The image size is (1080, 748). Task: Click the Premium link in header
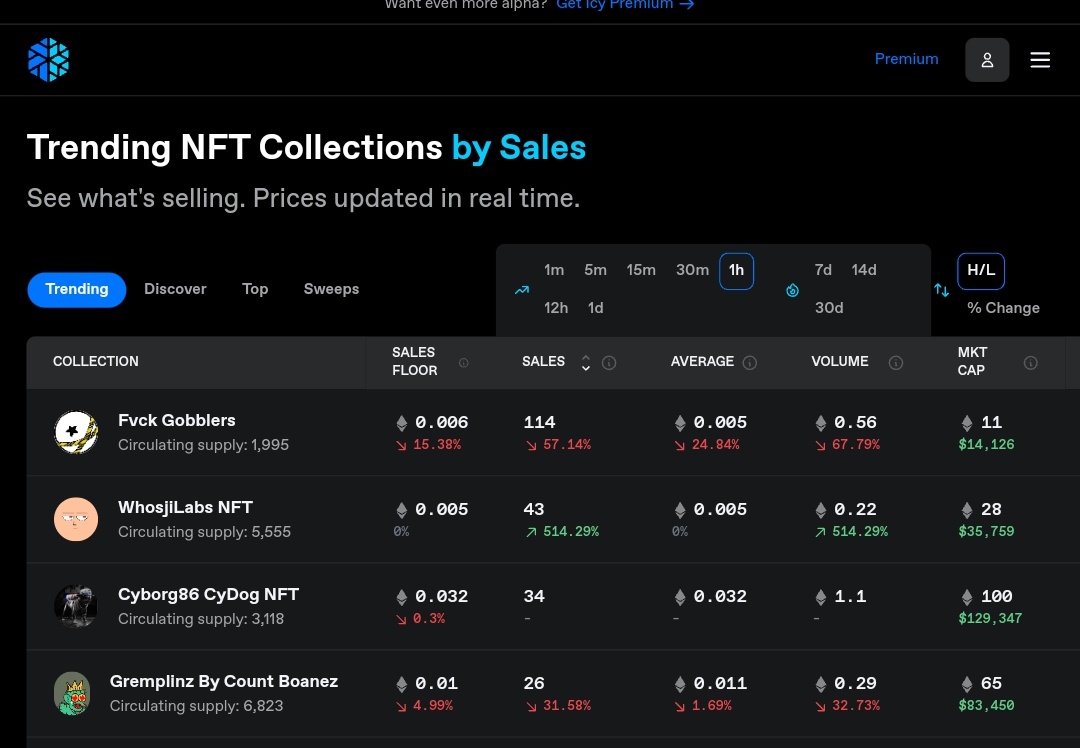click(x=906, y=59)
